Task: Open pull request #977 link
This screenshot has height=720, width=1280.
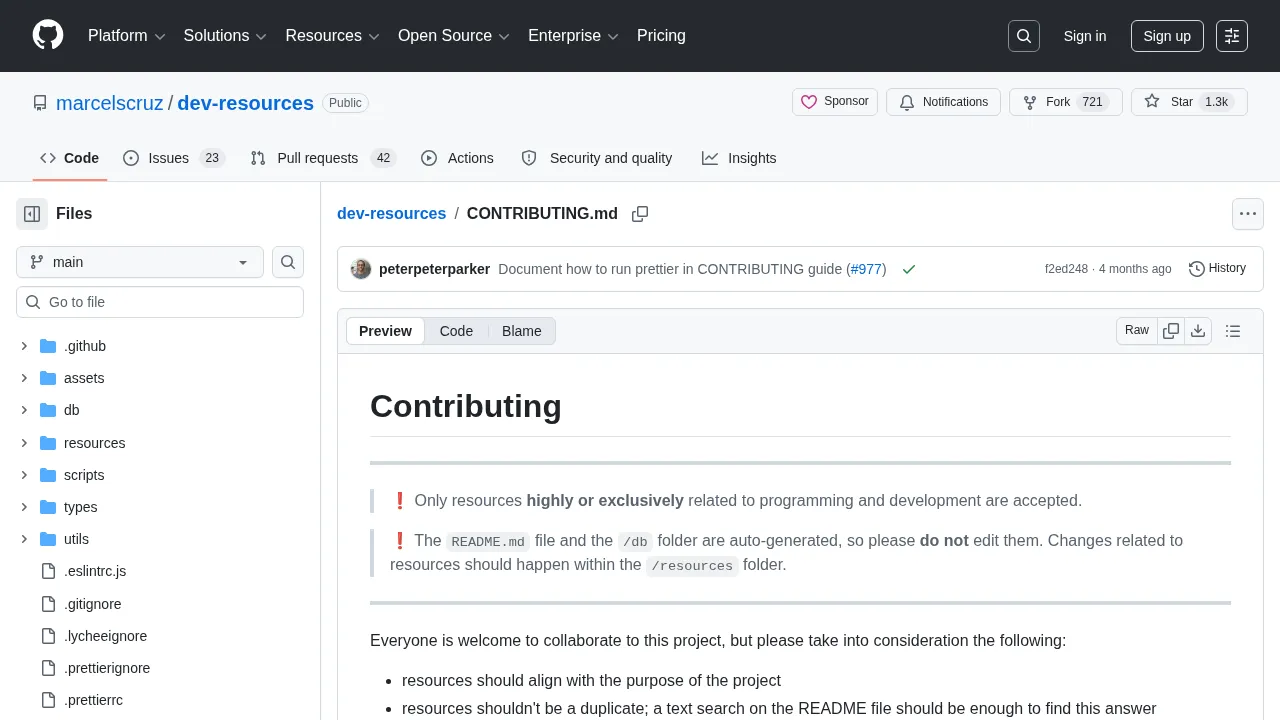Action: pyautogui.click(x=866, y=269)
